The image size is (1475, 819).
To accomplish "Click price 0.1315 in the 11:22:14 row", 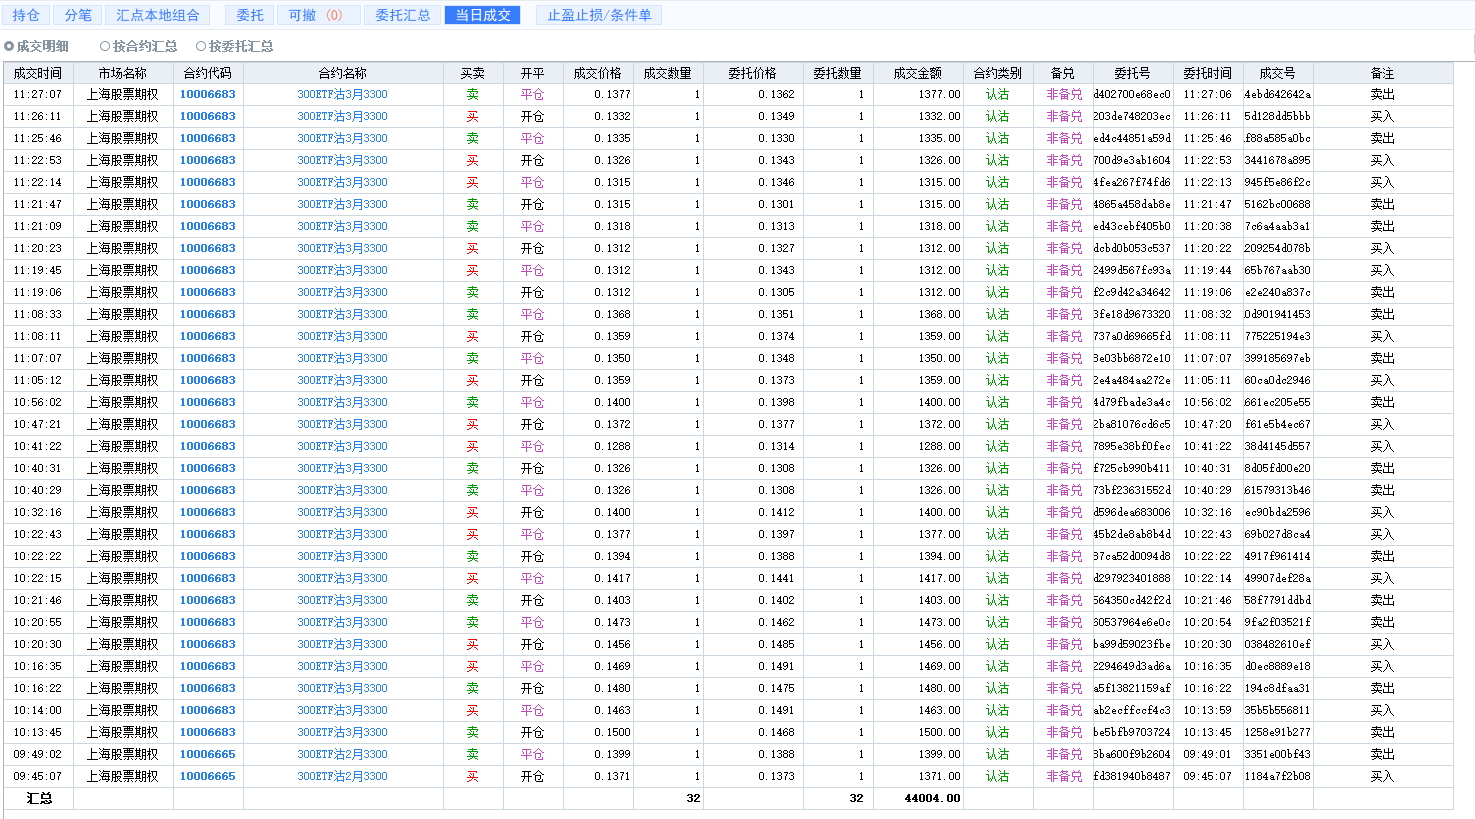I will click(x=612, y=182).
